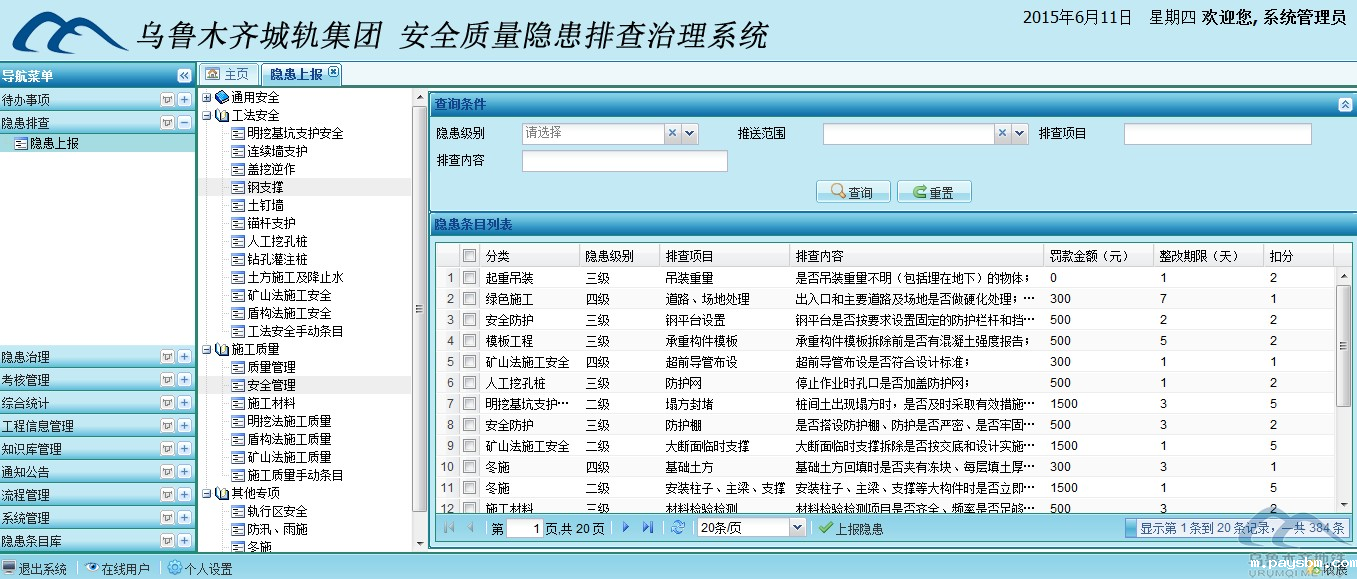This screenshot has height=579, width=1357.
Task: Collapse the 导航菜单 navigation panel
Action: (184, 76)
